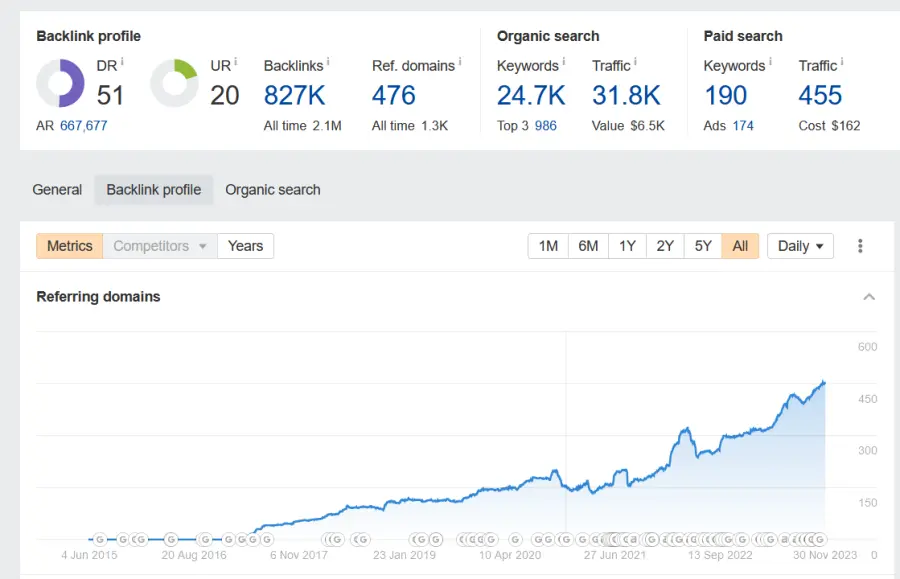Screen dimensions: 900x579
Task: Click the info icon next to DR
Action: 123,62
